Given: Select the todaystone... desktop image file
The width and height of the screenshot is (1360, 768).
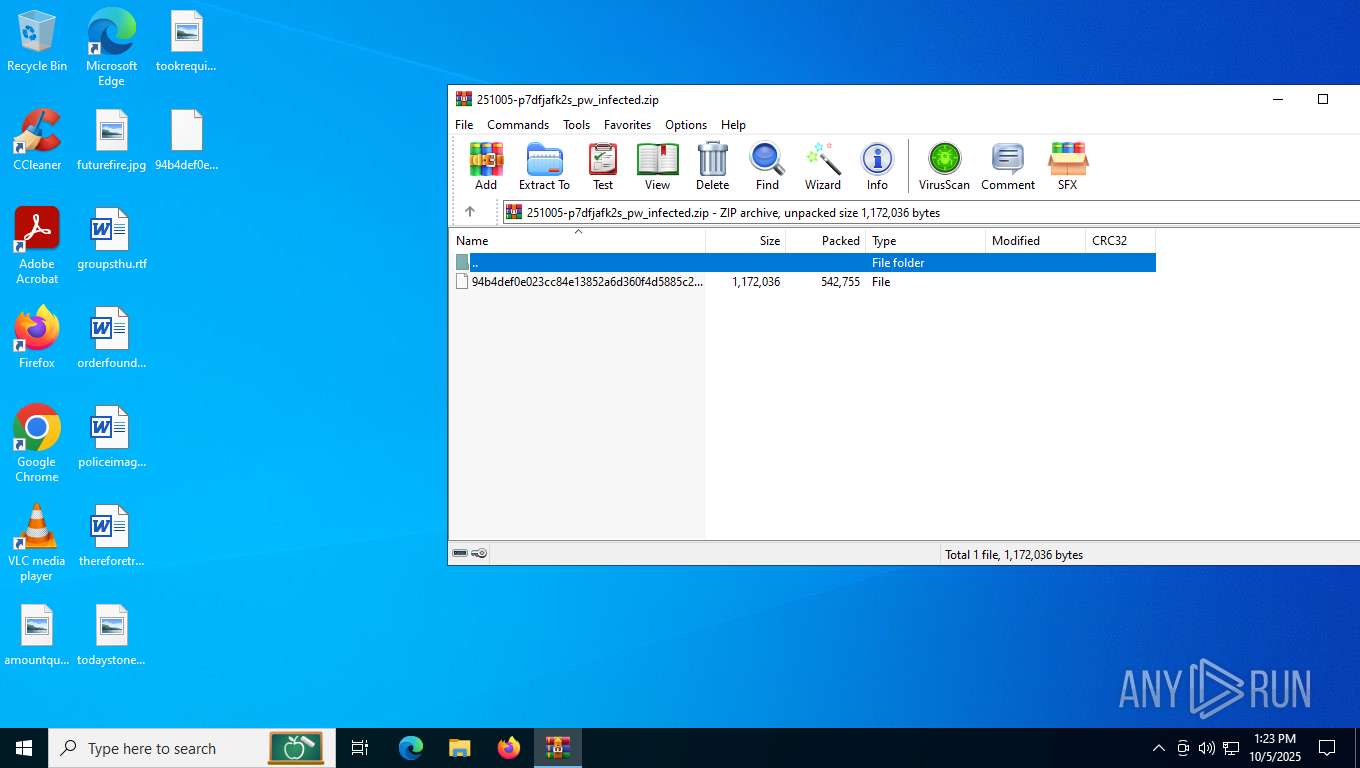Looking at the screenshot, I should coord(112,634).
